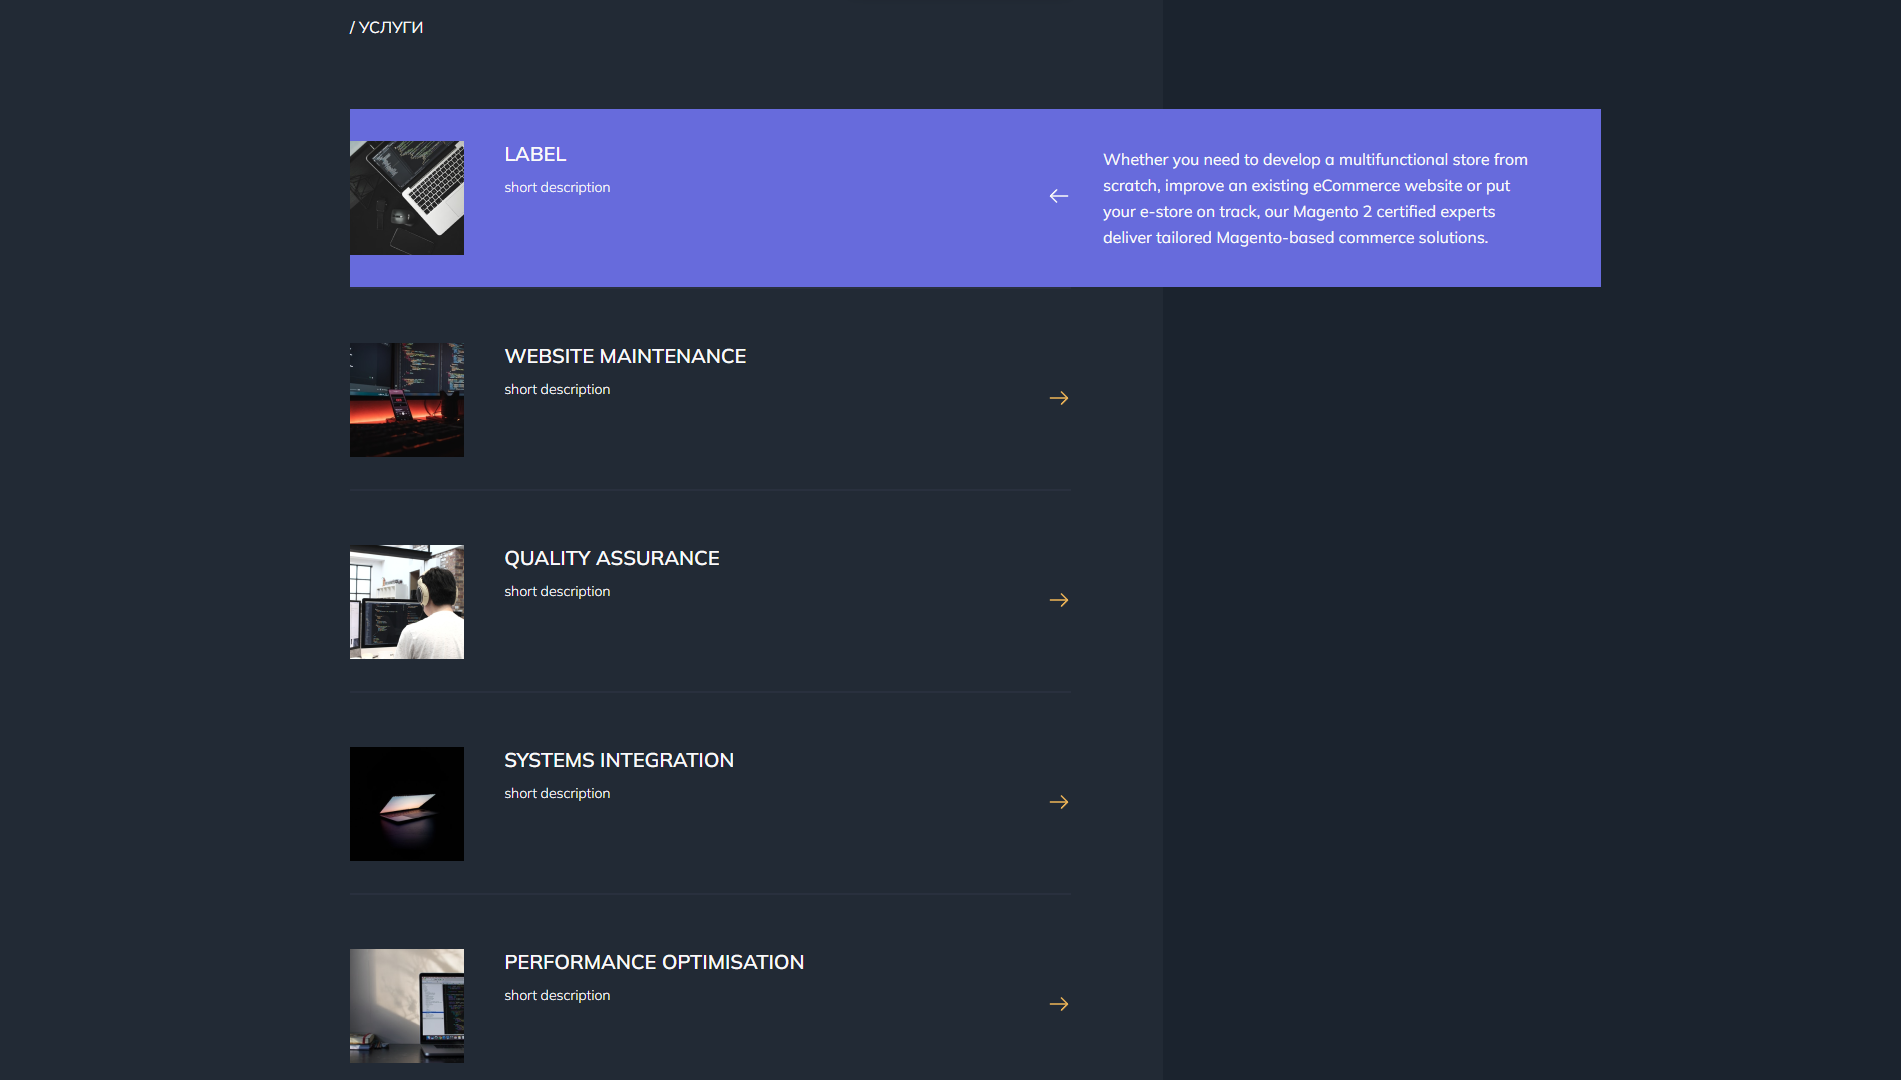1901x1080 pixels.
Task: Expand Performance Optimisation with its arrow
Action: coord(1059,1004)
